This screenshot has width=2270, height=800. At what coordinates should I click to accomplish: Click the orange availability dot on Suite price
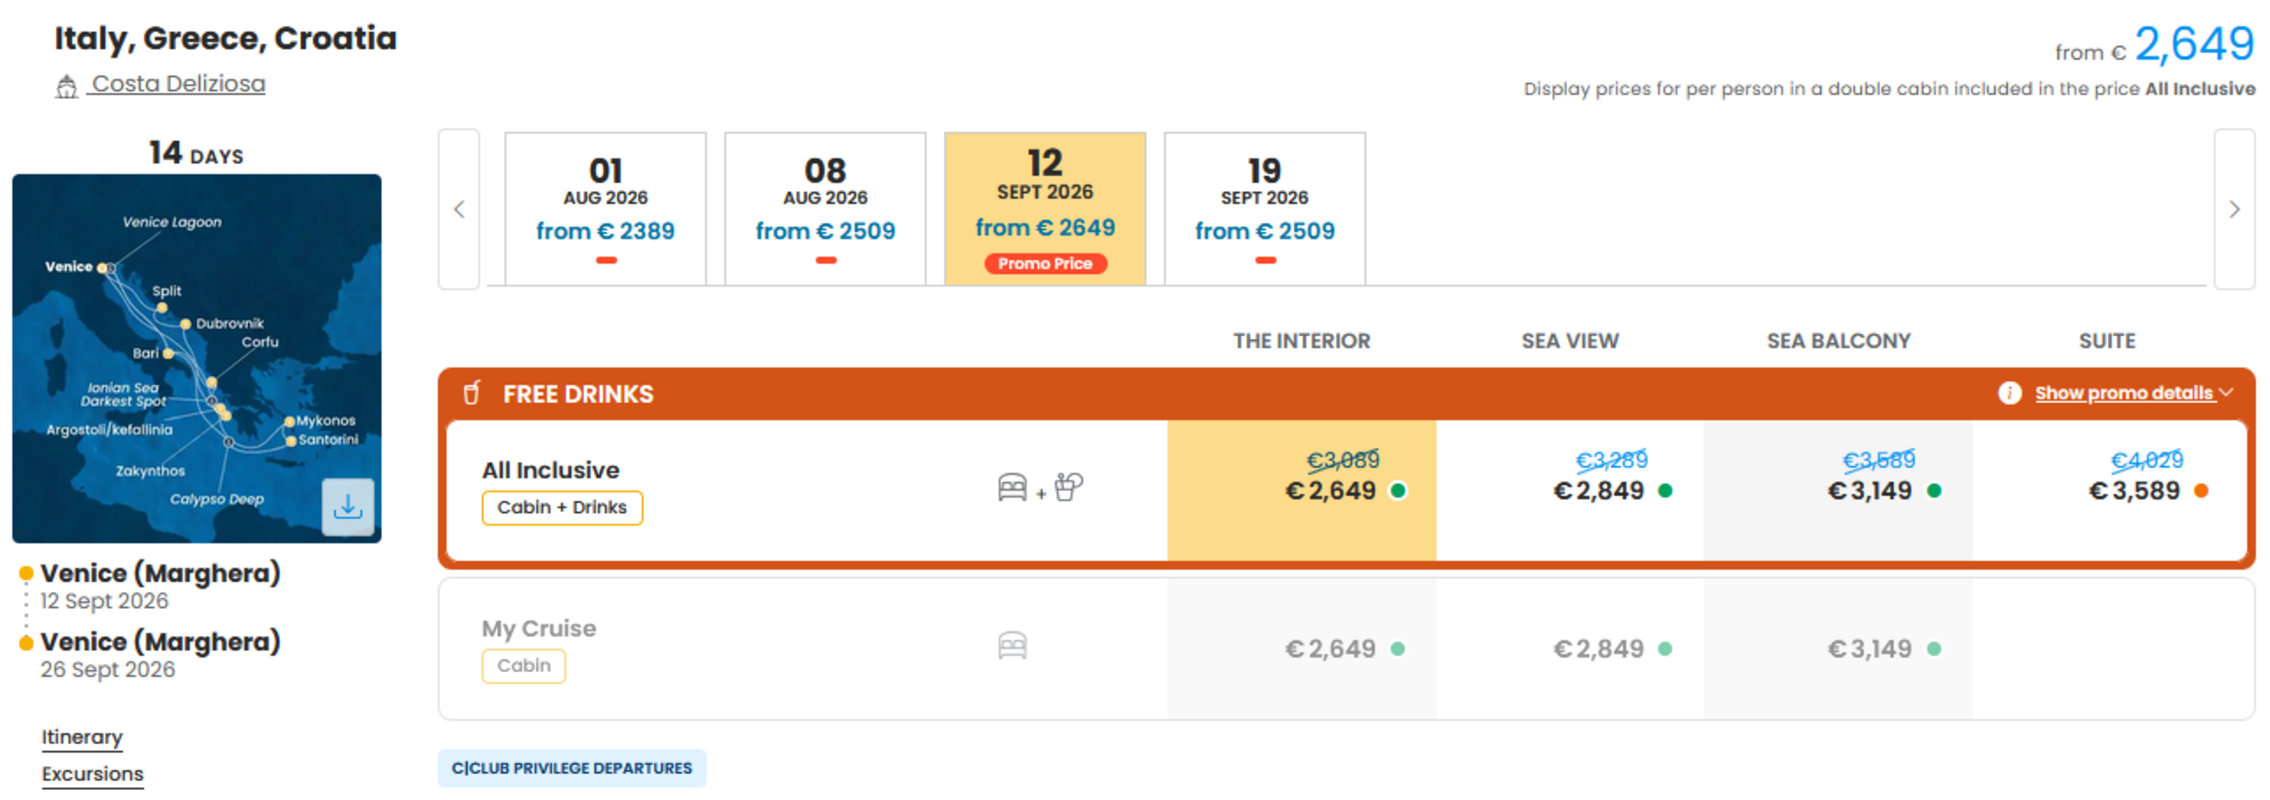(2201, 490)
